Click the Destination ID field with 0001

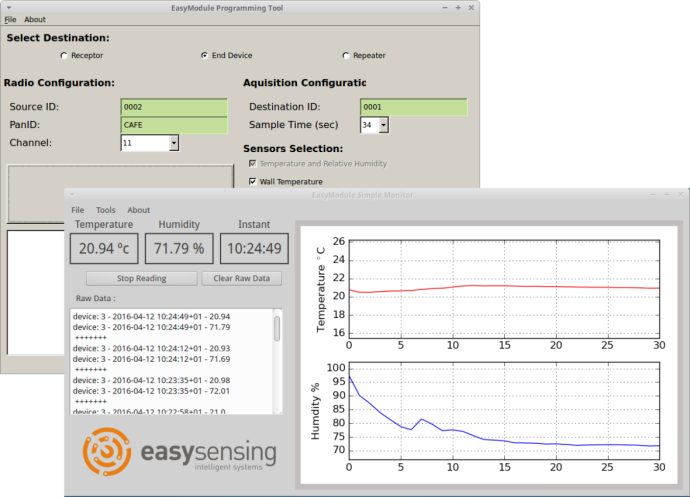[x=414, y=107]
